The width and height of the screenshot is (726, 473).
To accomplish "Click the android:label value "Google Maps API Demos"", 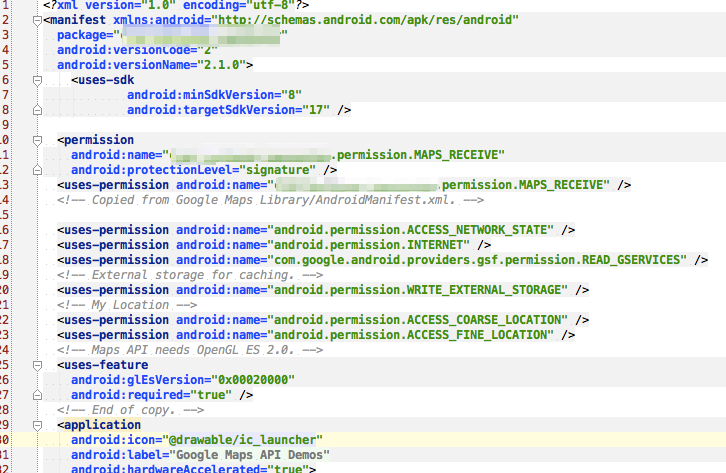I will pyautogui.click(x=250, y=455).
